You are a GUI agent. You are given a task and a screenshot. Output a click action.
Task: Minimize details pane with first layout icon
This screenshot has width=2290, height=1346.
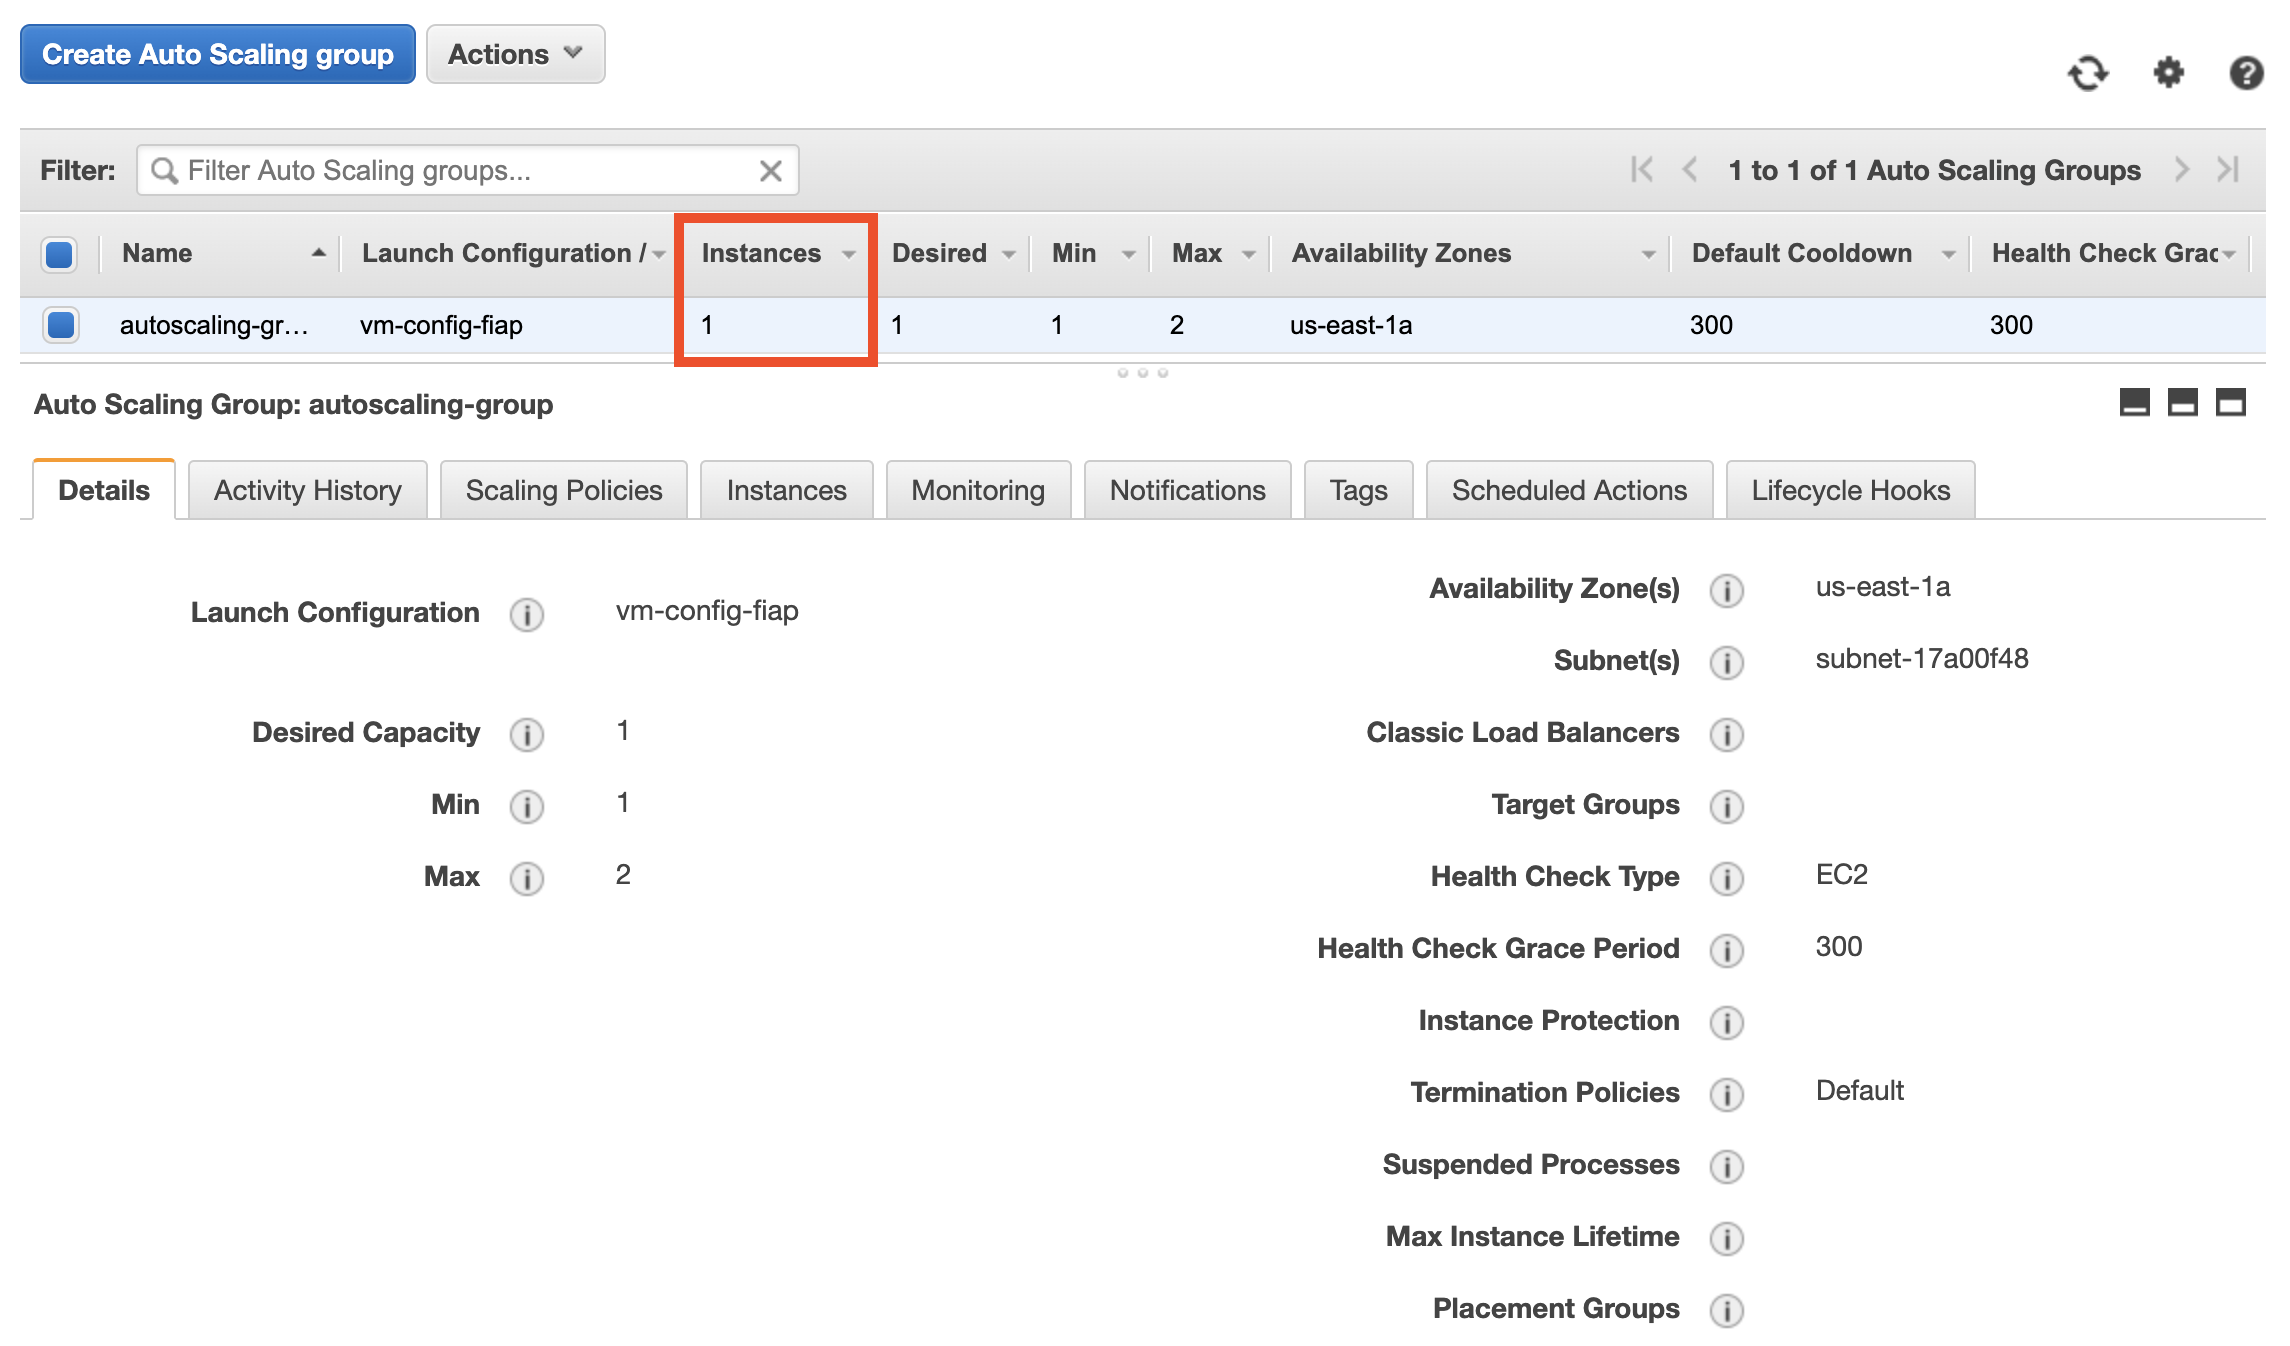[x=2134, y=403]
